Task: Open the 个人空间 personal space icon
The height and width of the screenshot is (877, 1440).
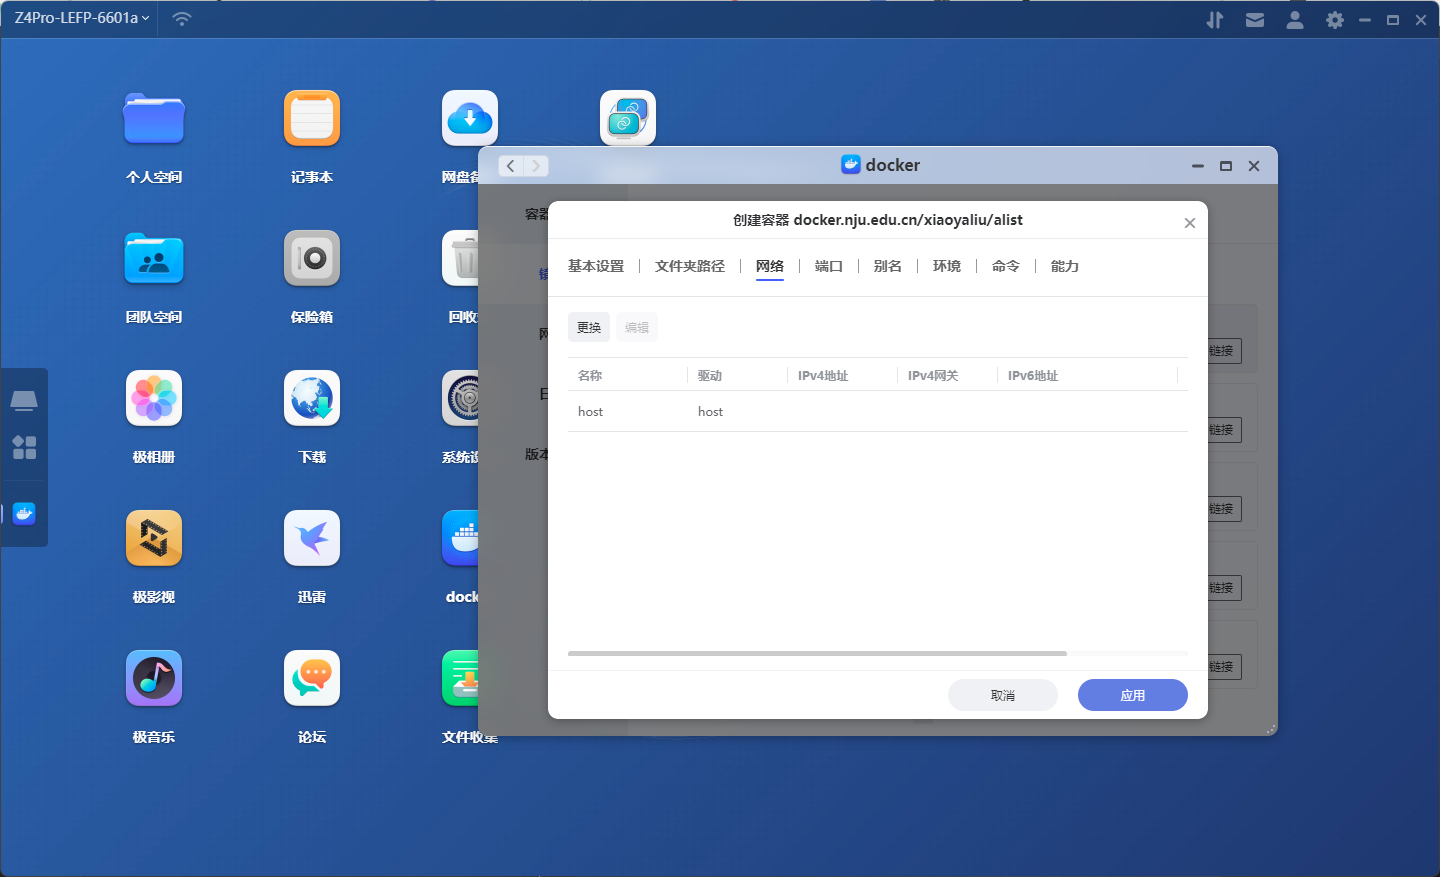Action: (x=154, y=120)
